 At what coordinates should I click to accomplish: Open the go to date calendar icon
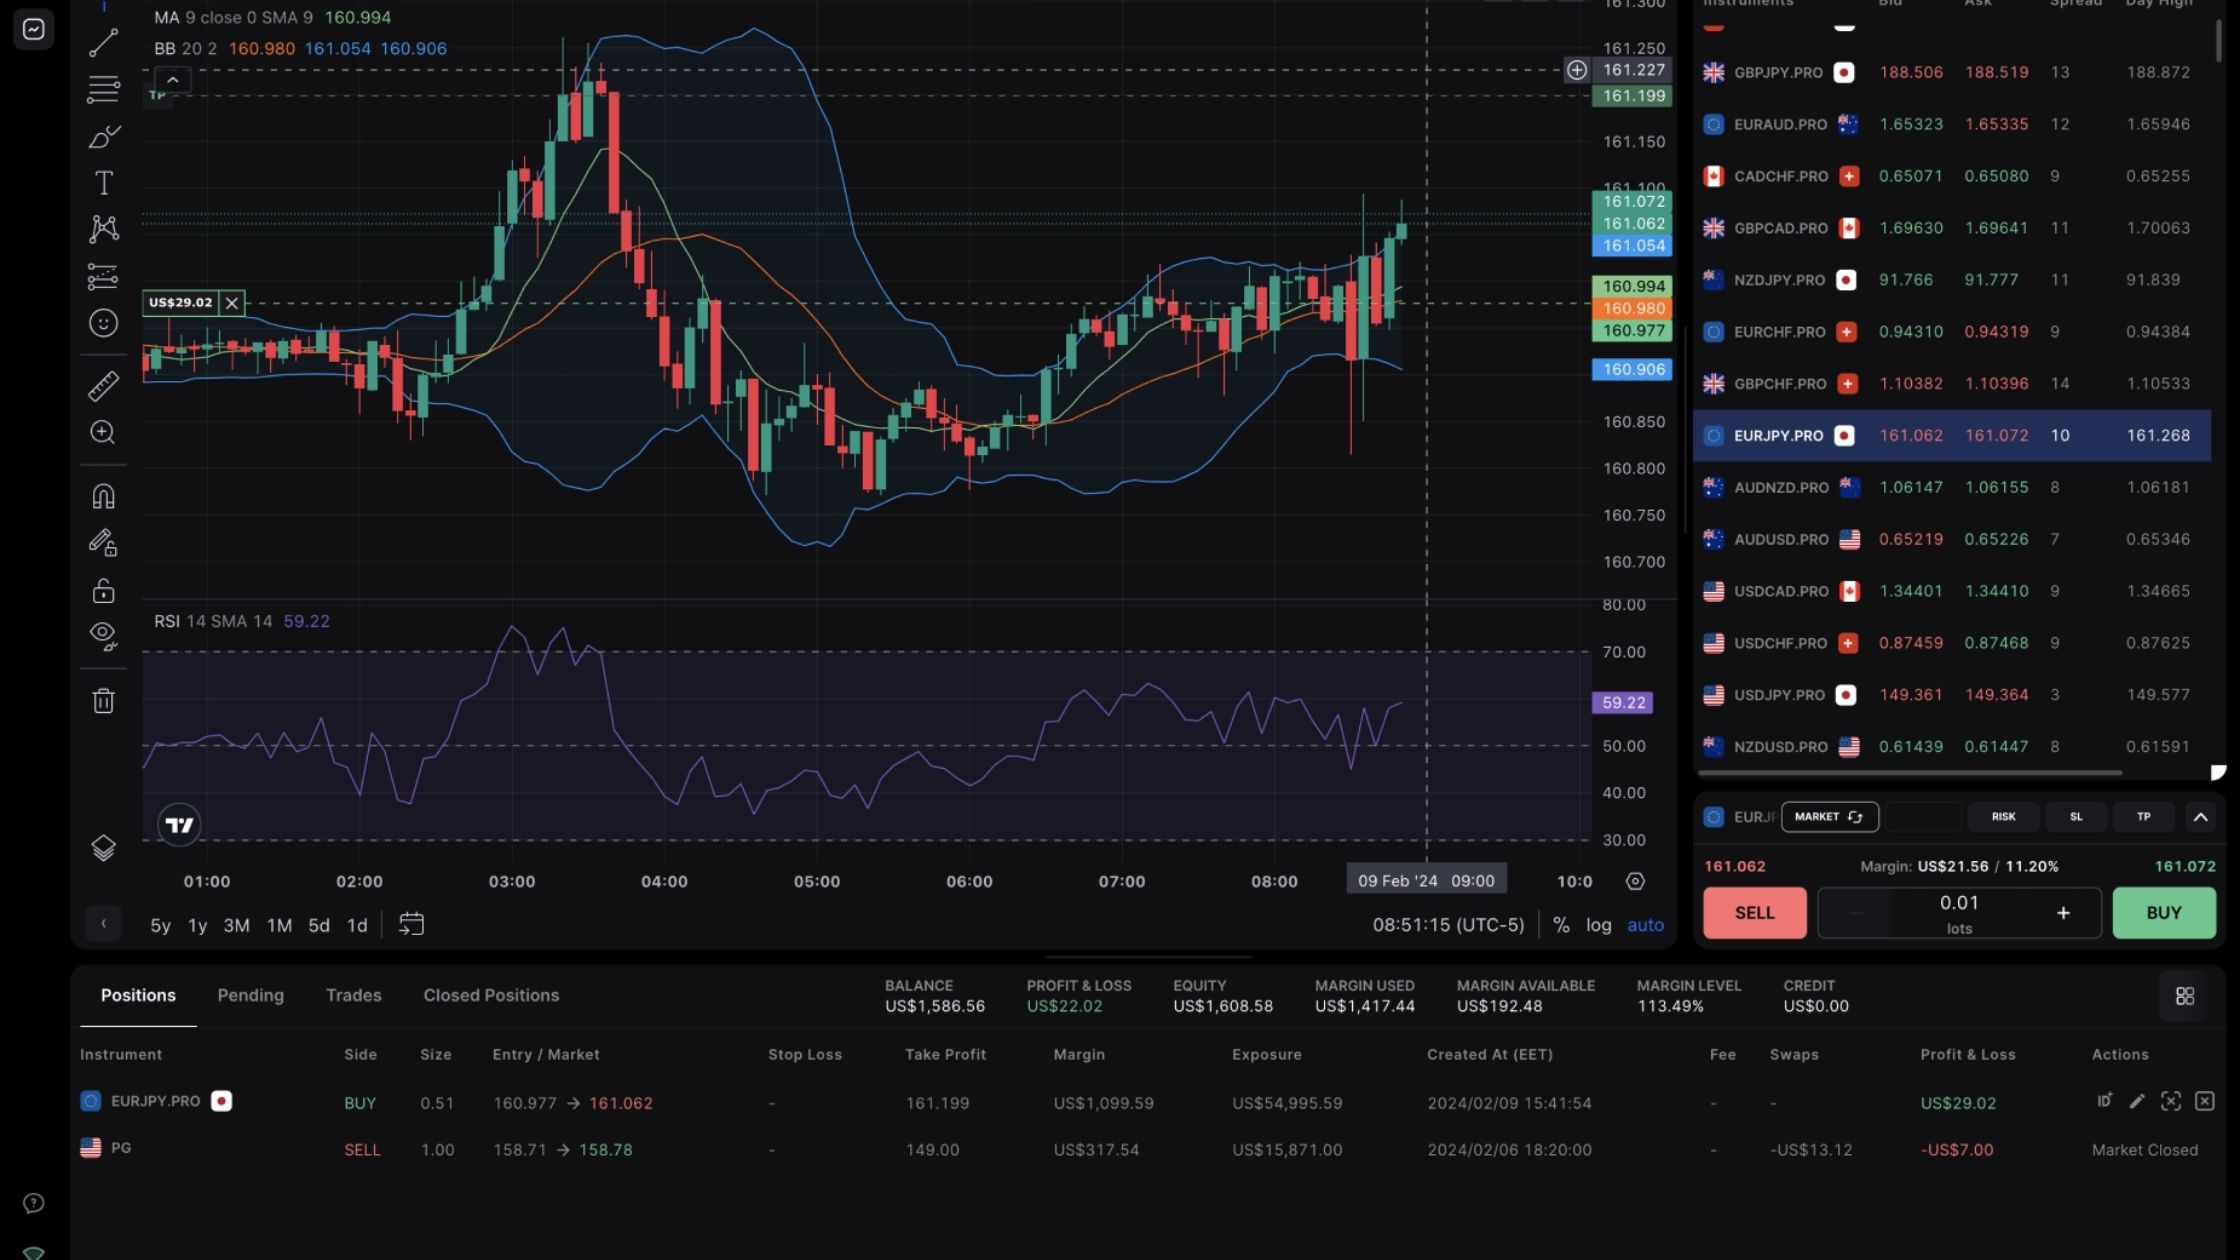[411, 924]
